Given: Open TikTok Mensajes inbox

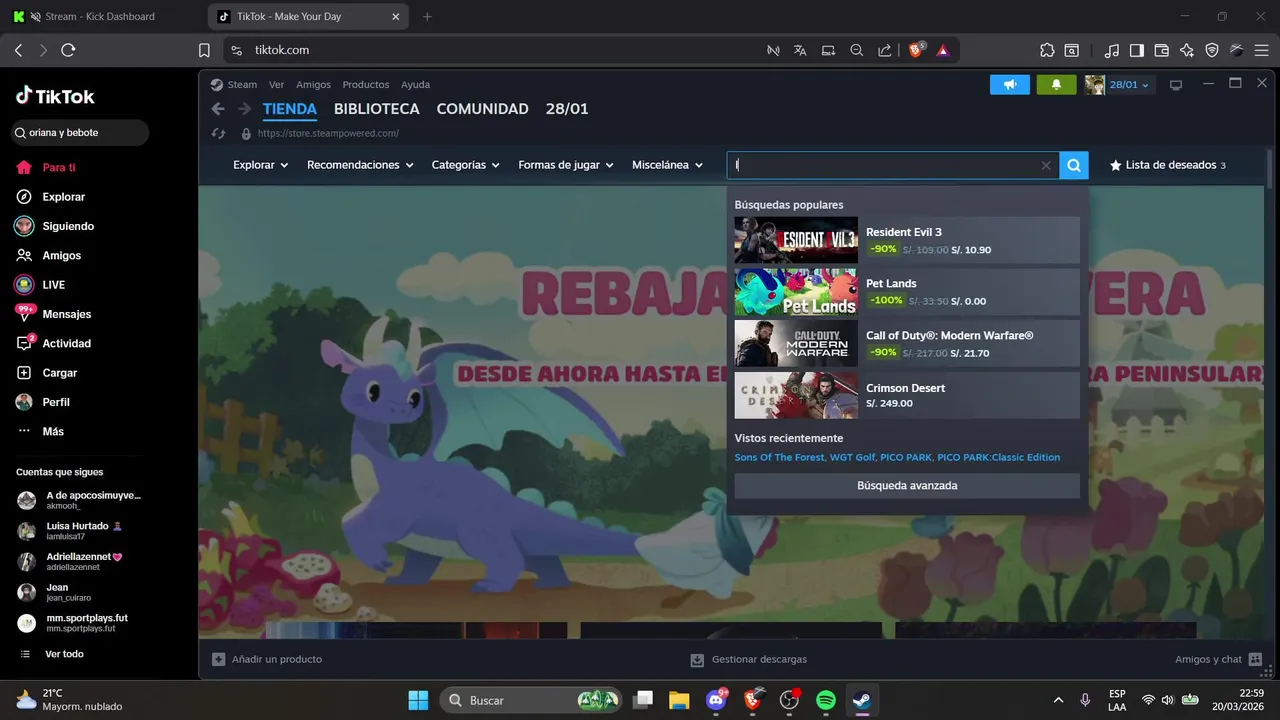Looking at the screenshot, I should (66, 314).
